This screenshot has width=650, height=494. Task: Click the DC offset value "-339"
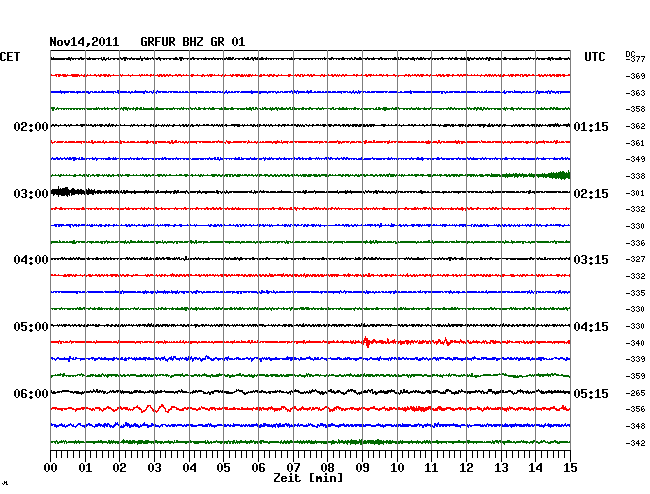635,359
